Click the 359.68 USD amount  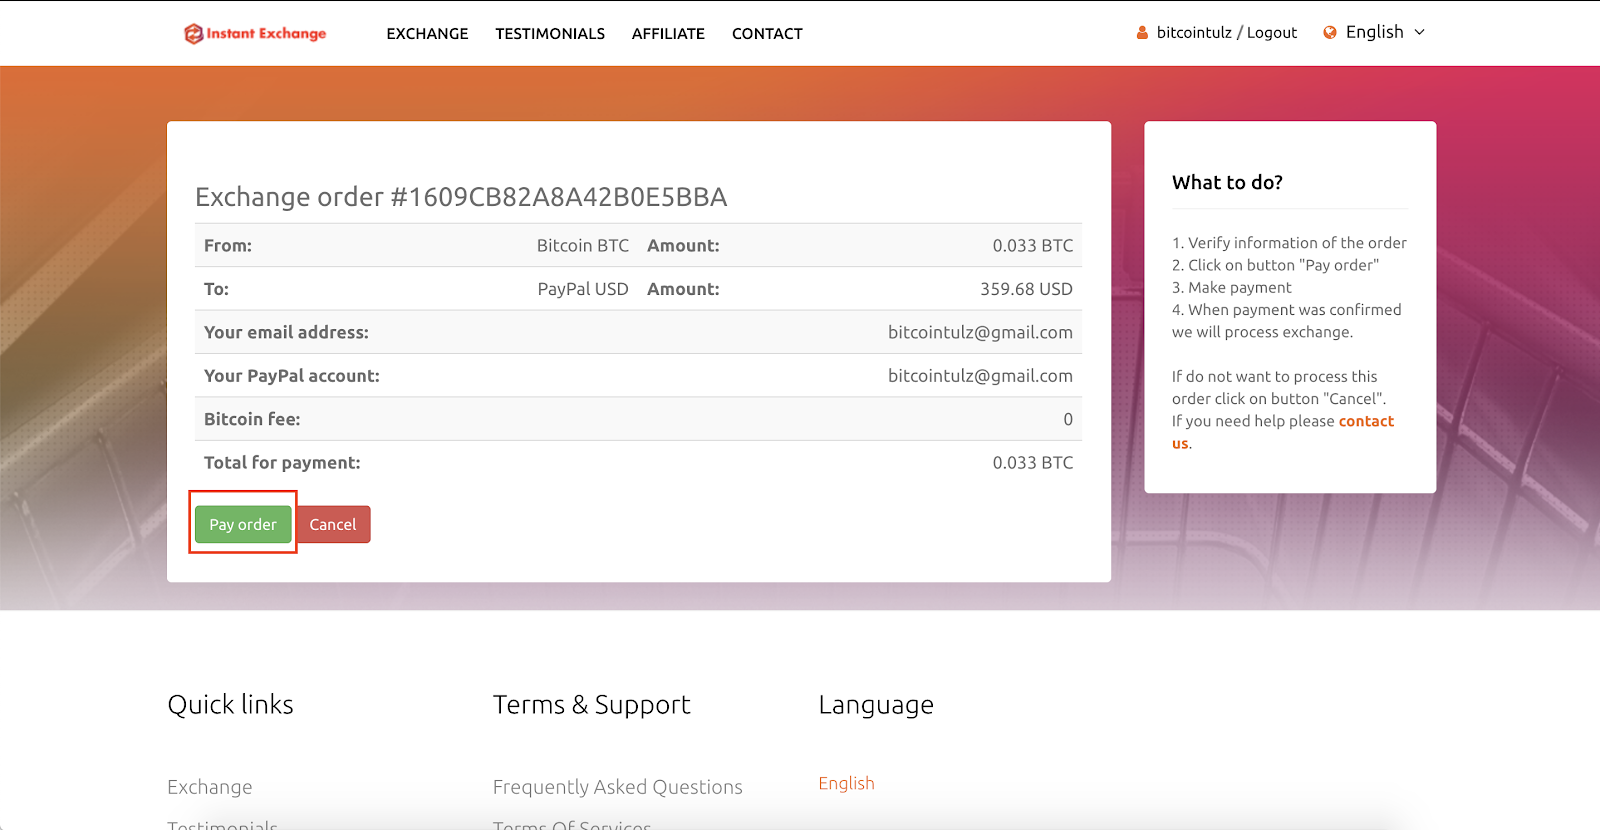[x=1026, y=289]
